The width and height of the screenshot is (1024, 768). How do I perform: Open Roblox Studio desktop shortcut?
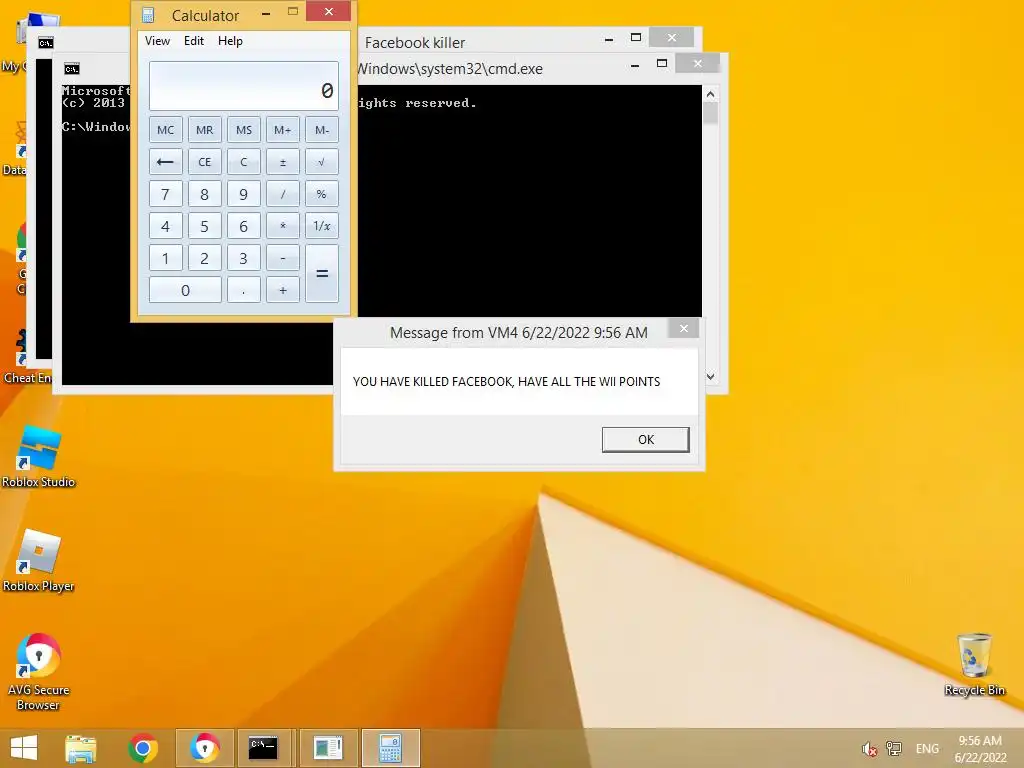pyautogui.click(x=39, y=456)
